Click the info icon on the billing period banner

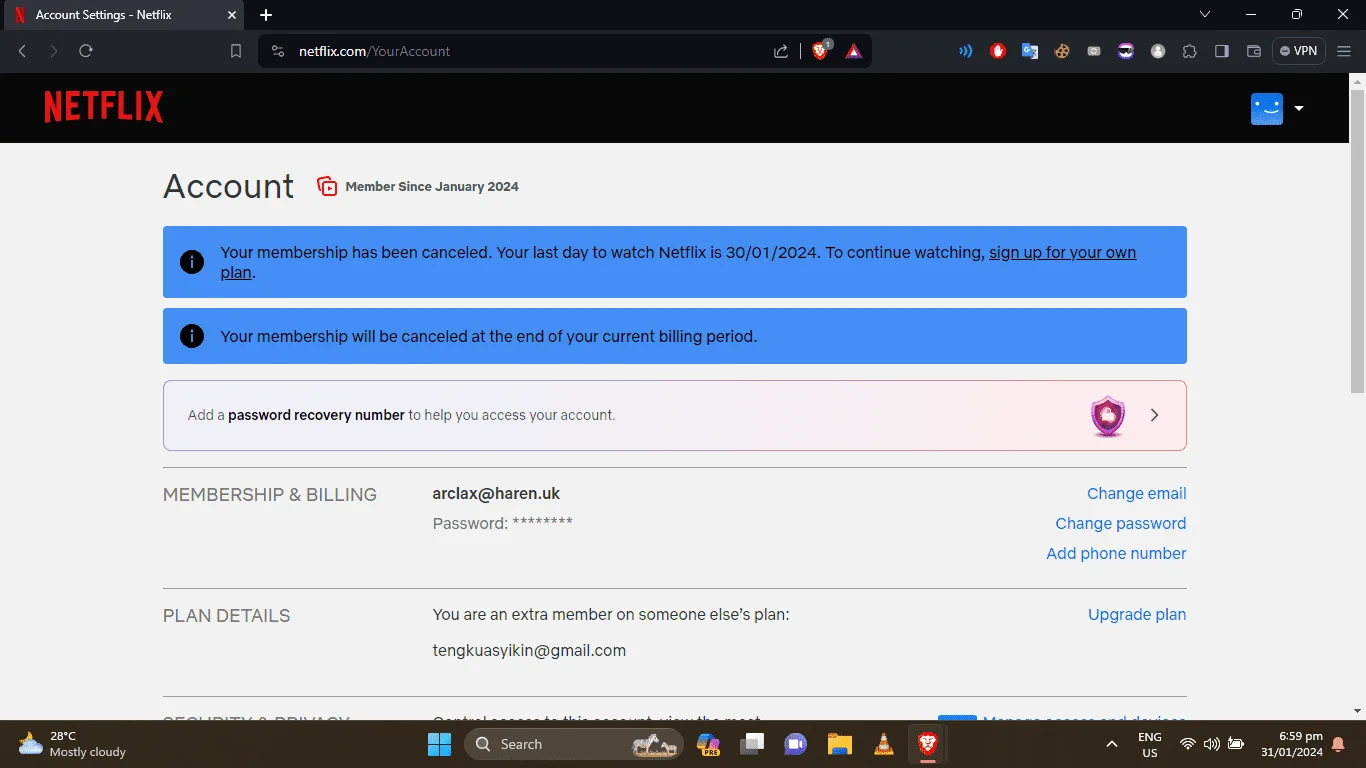[x=192, y=336]
